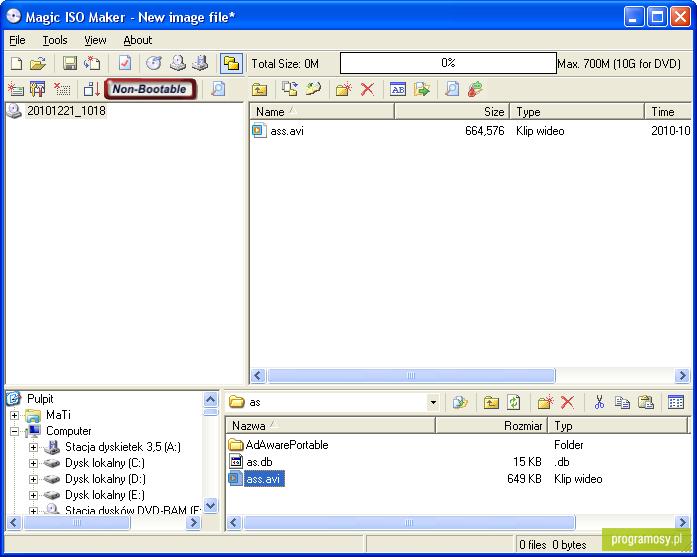
Task: Sort explorer list by Rozmiar column
Action: (x=491, y=426)
